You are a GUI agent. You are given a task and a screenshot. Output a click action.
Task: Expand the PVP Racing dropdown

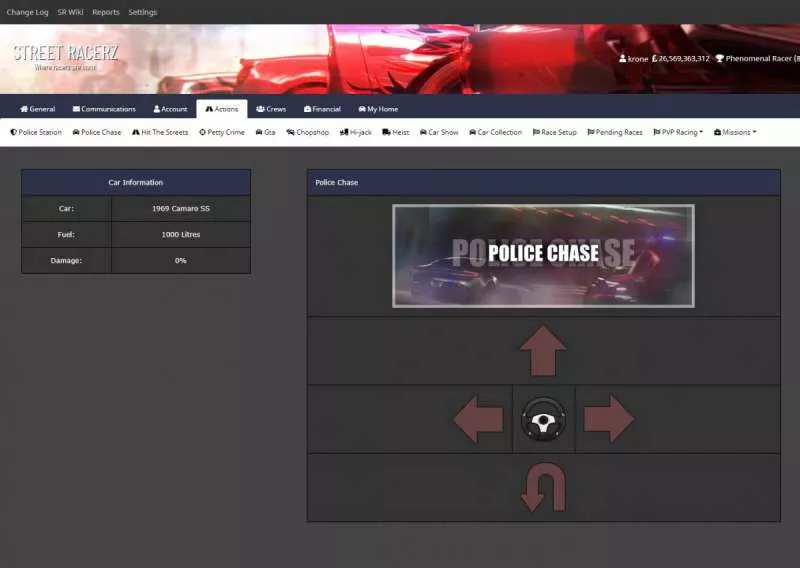click(678, 132)
